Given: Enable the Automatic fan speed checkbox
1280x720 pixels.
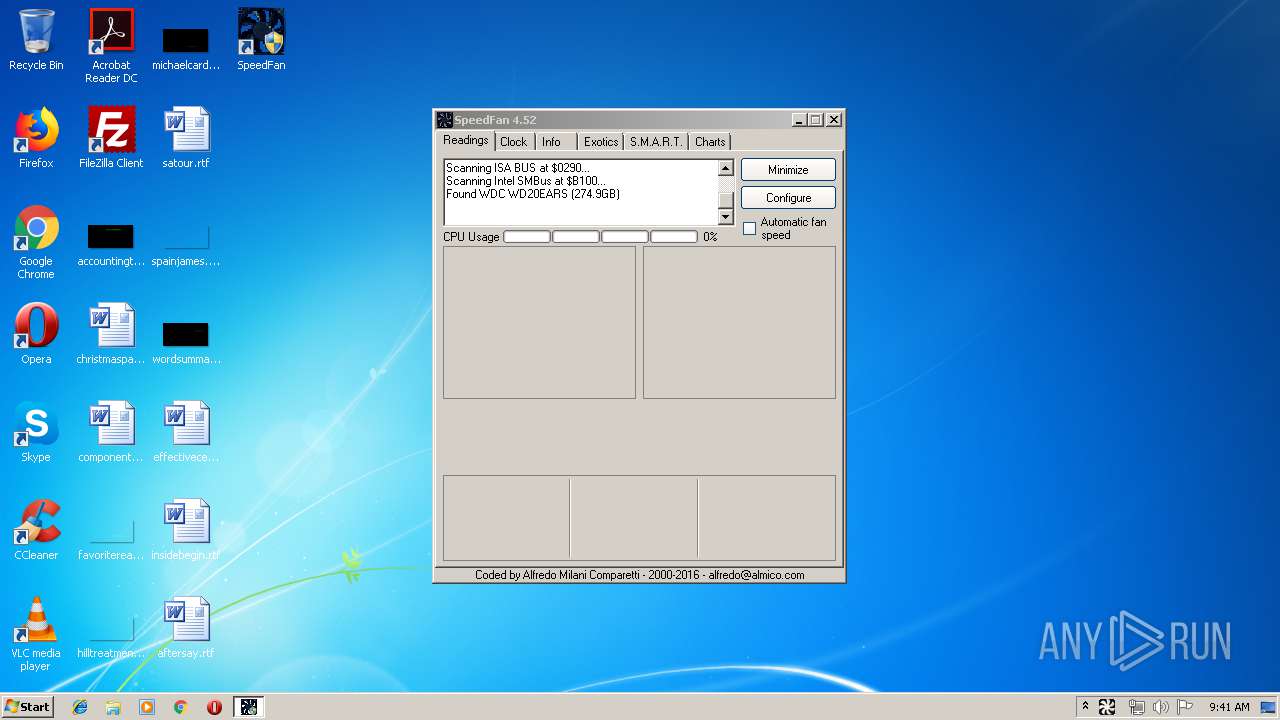Looking at the screenshot, I should pos(749,229).
